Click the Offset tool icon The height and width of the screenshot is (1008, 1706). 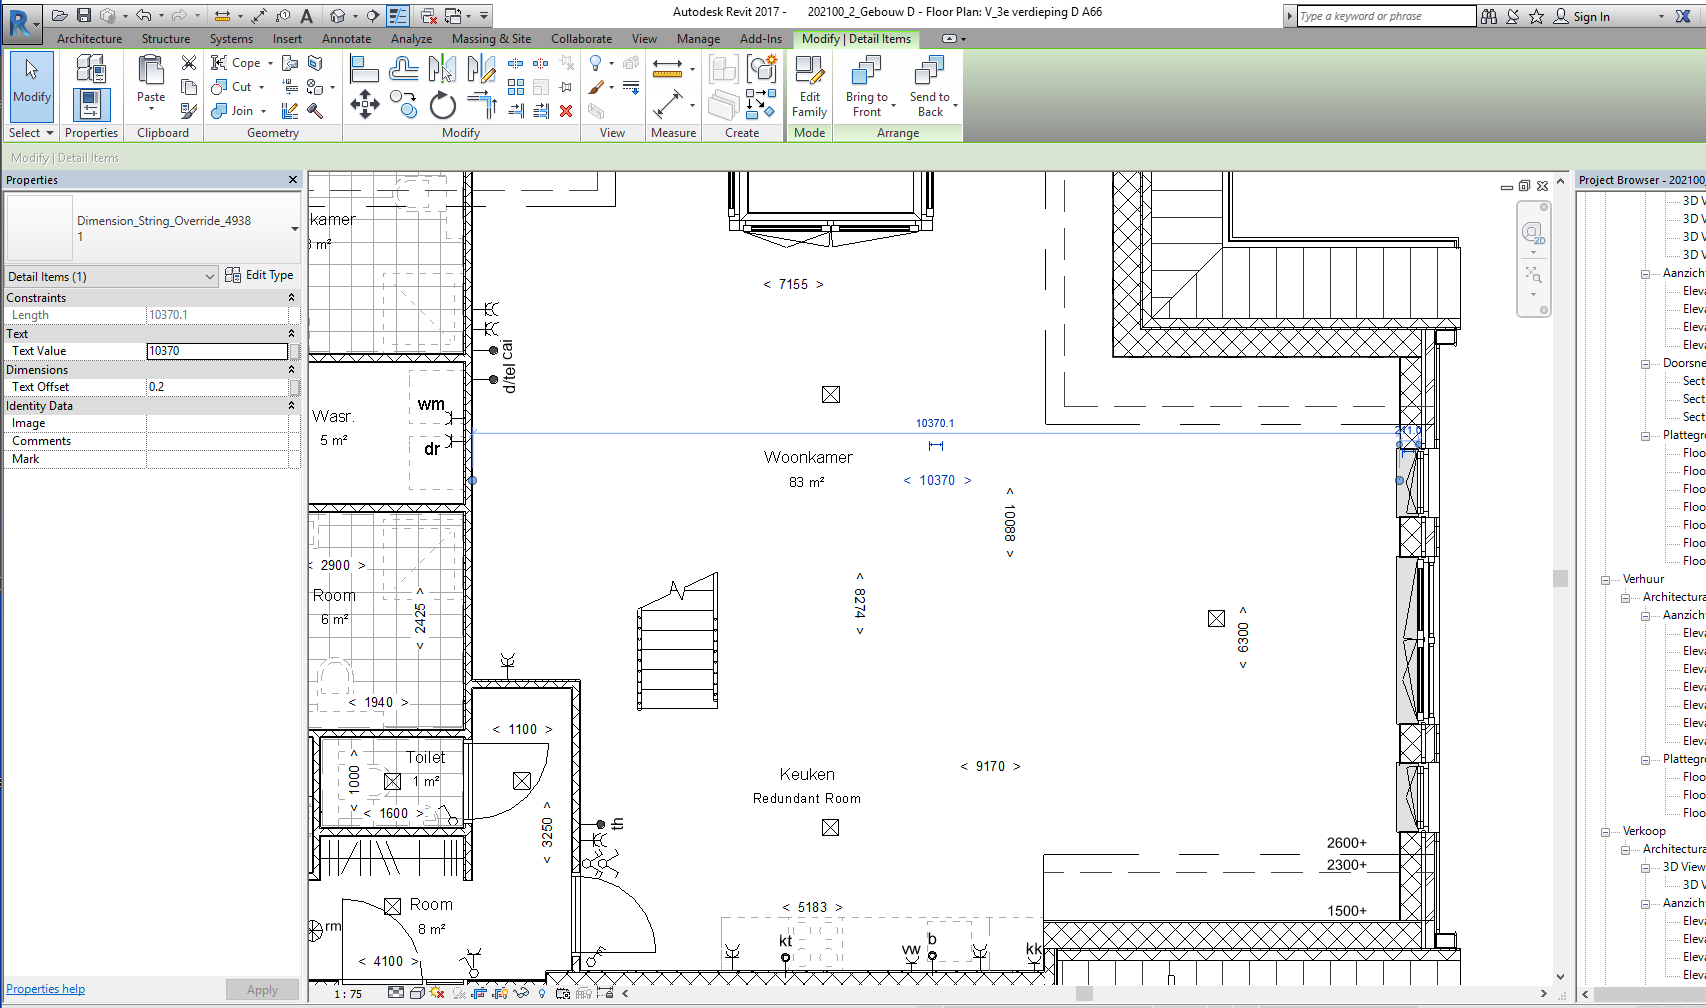coord(404,68)
